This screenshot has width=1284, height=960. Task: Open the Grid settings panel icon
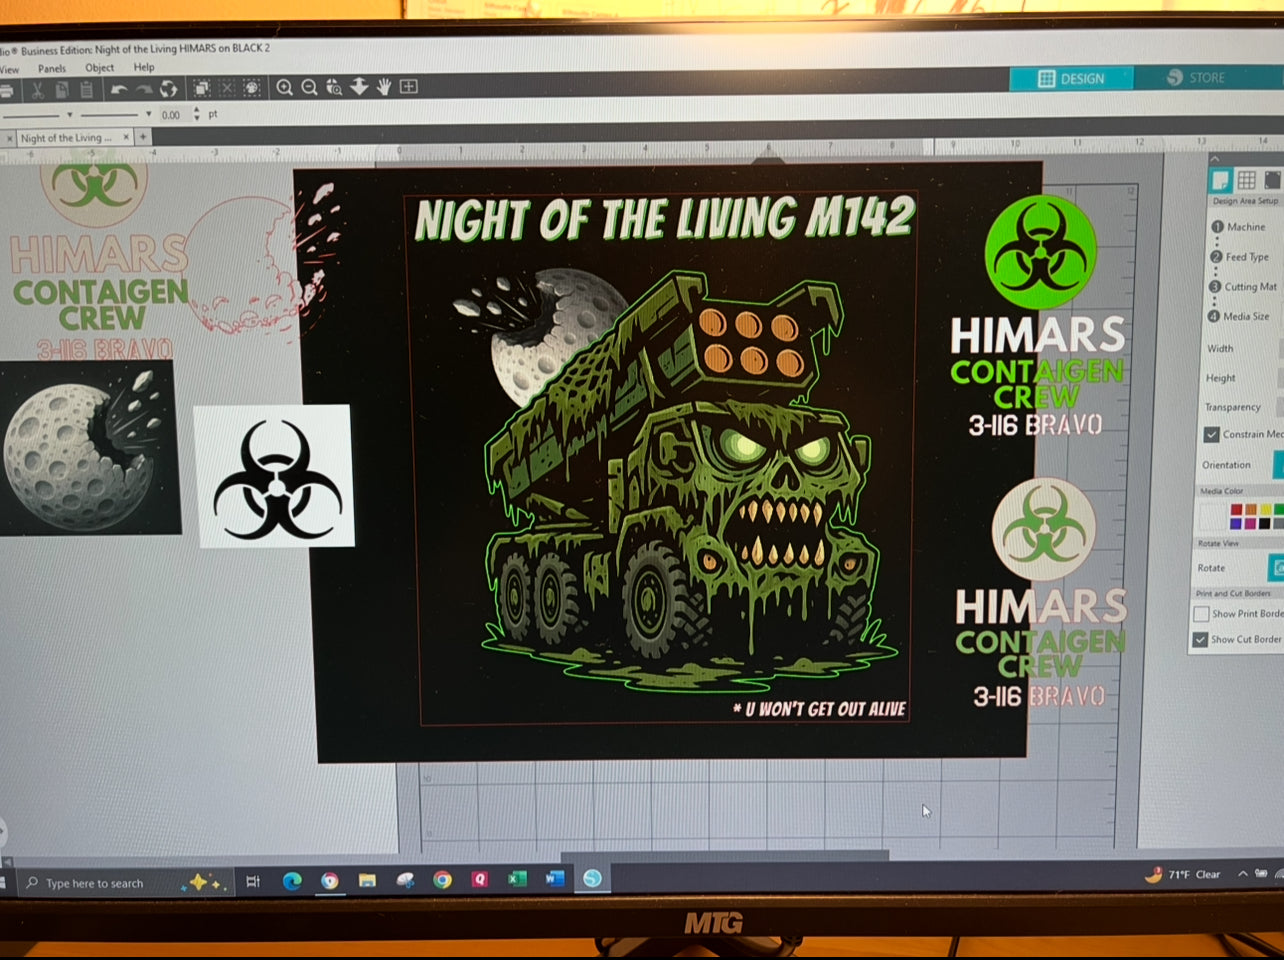[x=1246, y=180]
